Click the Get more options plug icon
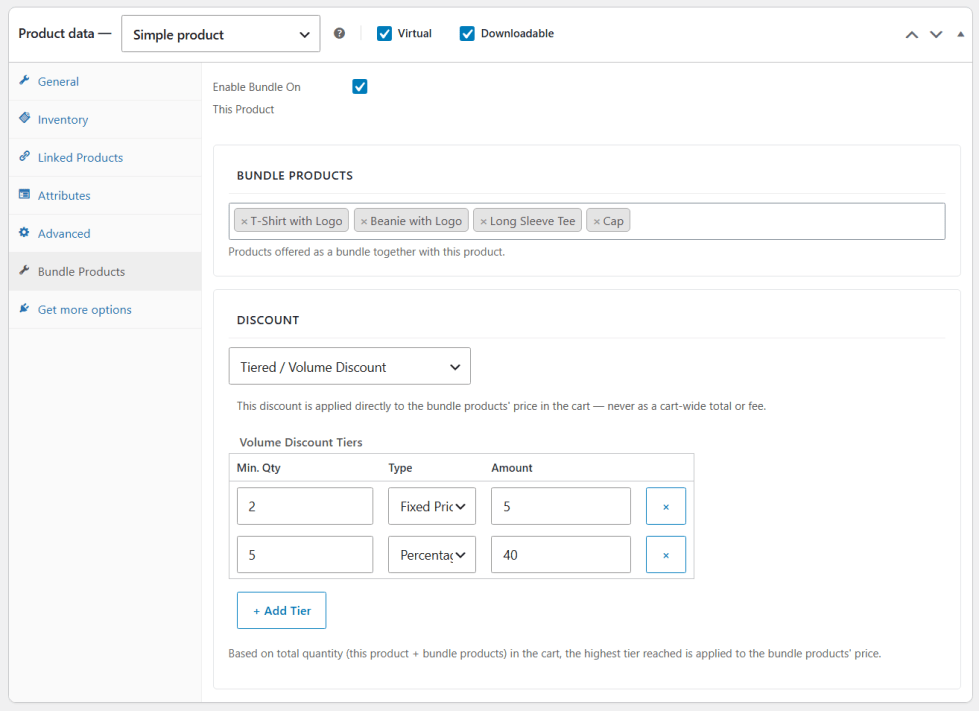Image resolution: width=979 pixels, height=711 pixels. [x=24, y=308]
